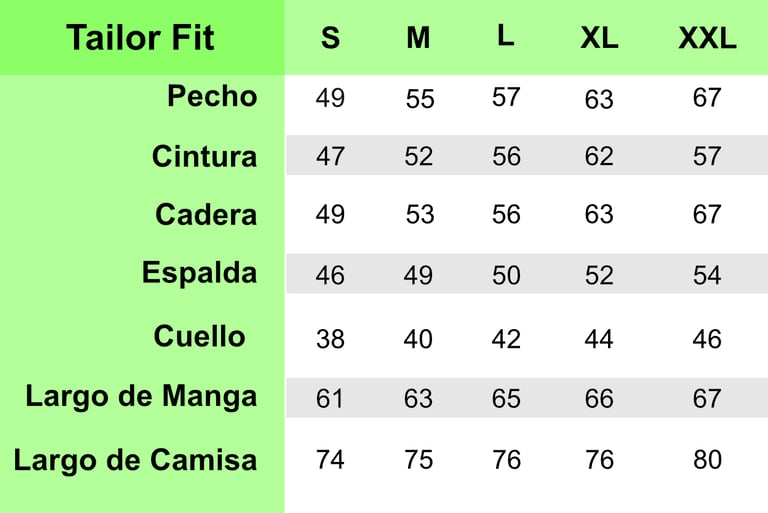Select the Espalda row label

coord(199,272)
